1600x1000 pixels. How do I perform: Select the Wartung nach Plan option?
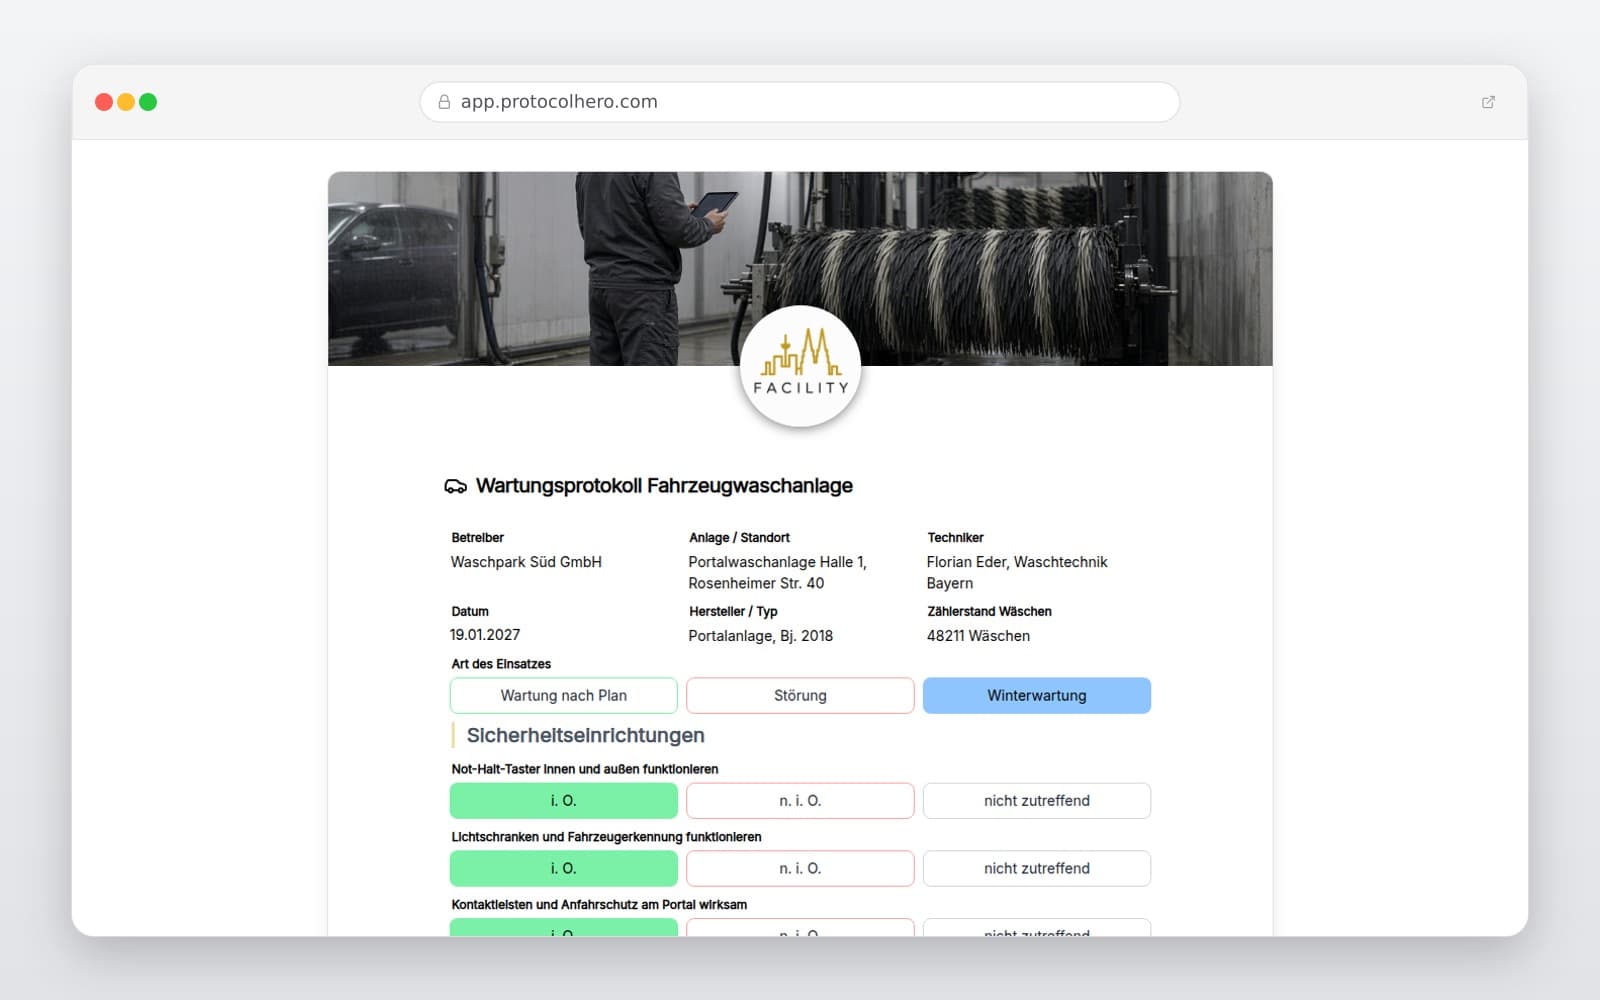click(x=564, y=696)
